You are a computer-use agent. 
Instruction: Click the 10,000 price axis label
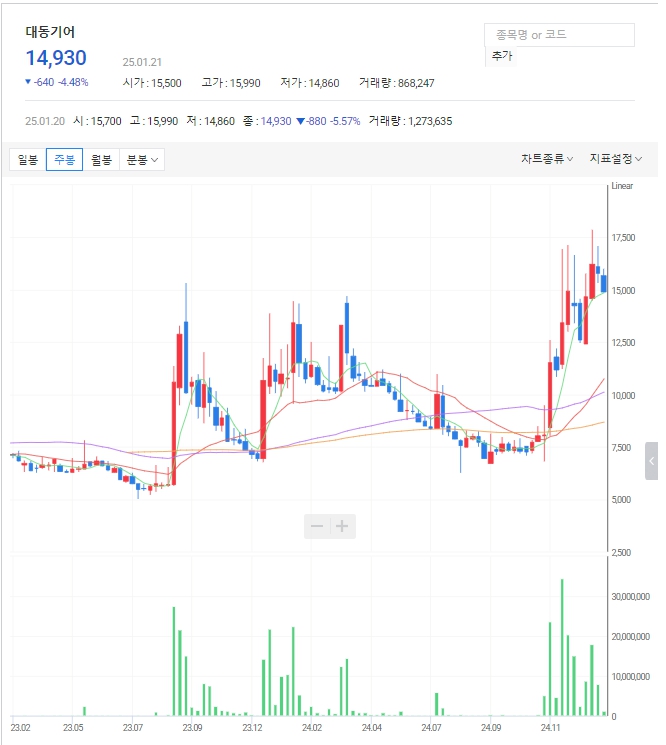click(623, 395)
